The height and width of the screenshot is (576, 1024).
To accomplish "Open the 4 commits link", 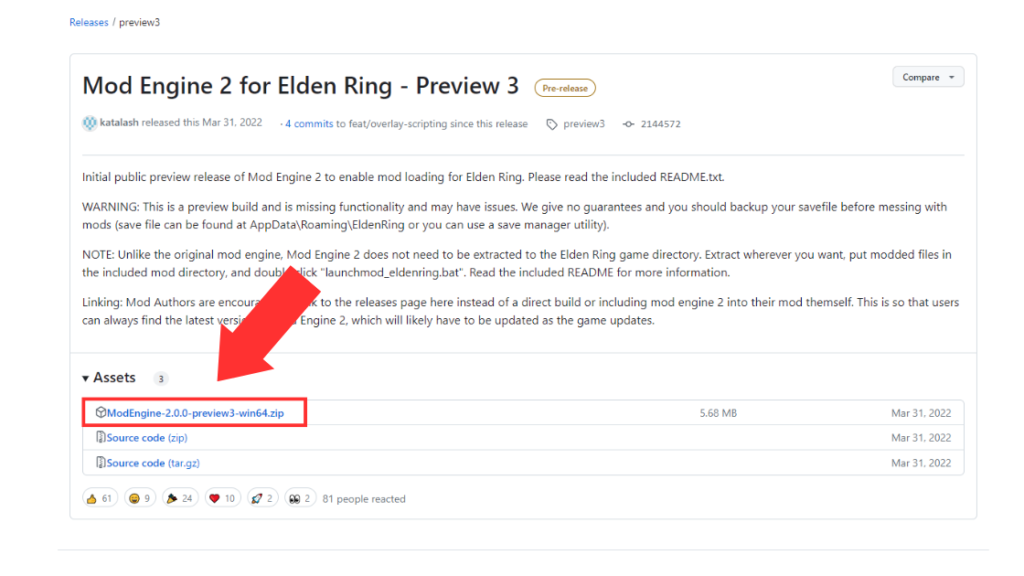I will (x=309, y=123).
